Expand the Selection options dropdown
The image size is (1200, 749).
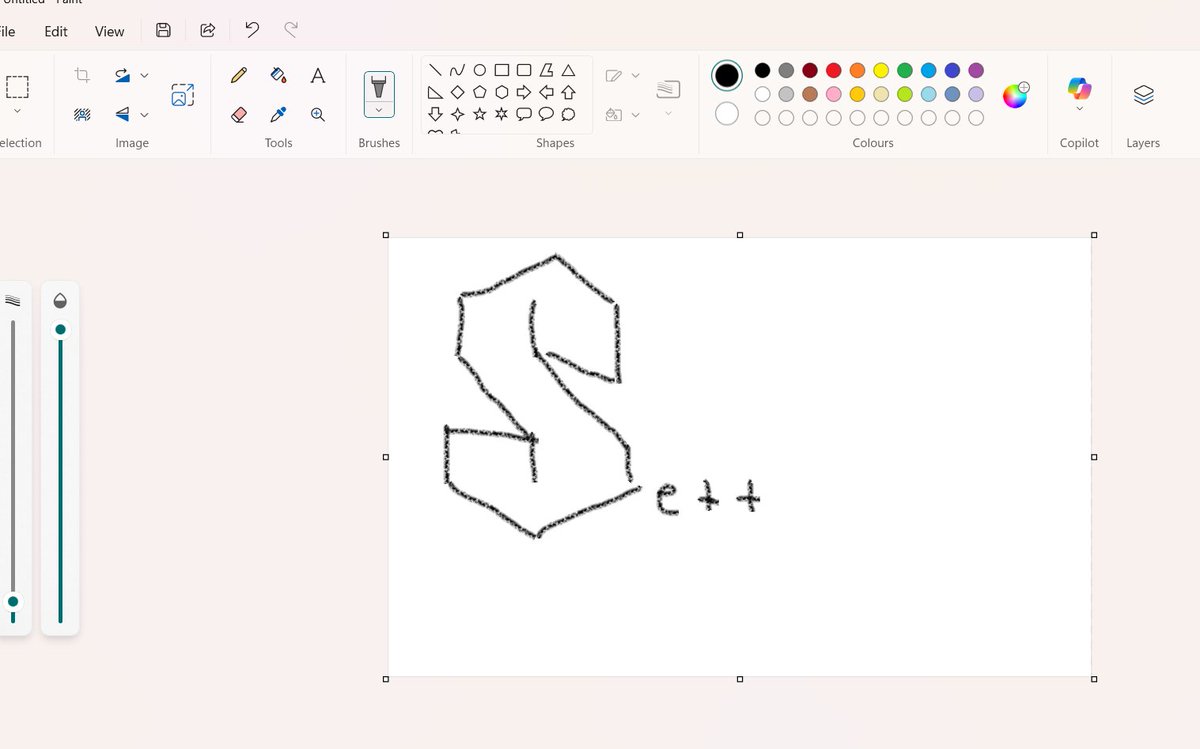(17, 111)
